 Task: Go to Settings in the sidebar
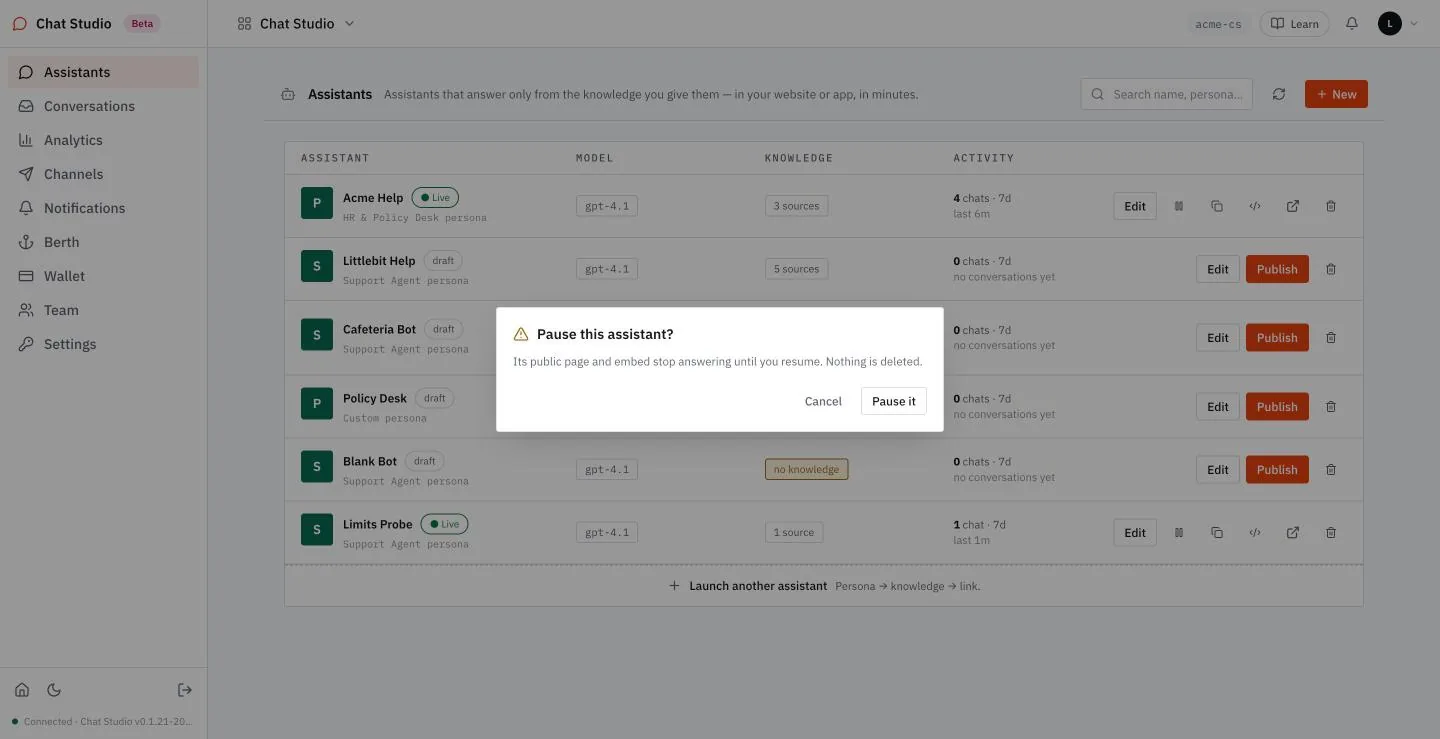[103, 344]
